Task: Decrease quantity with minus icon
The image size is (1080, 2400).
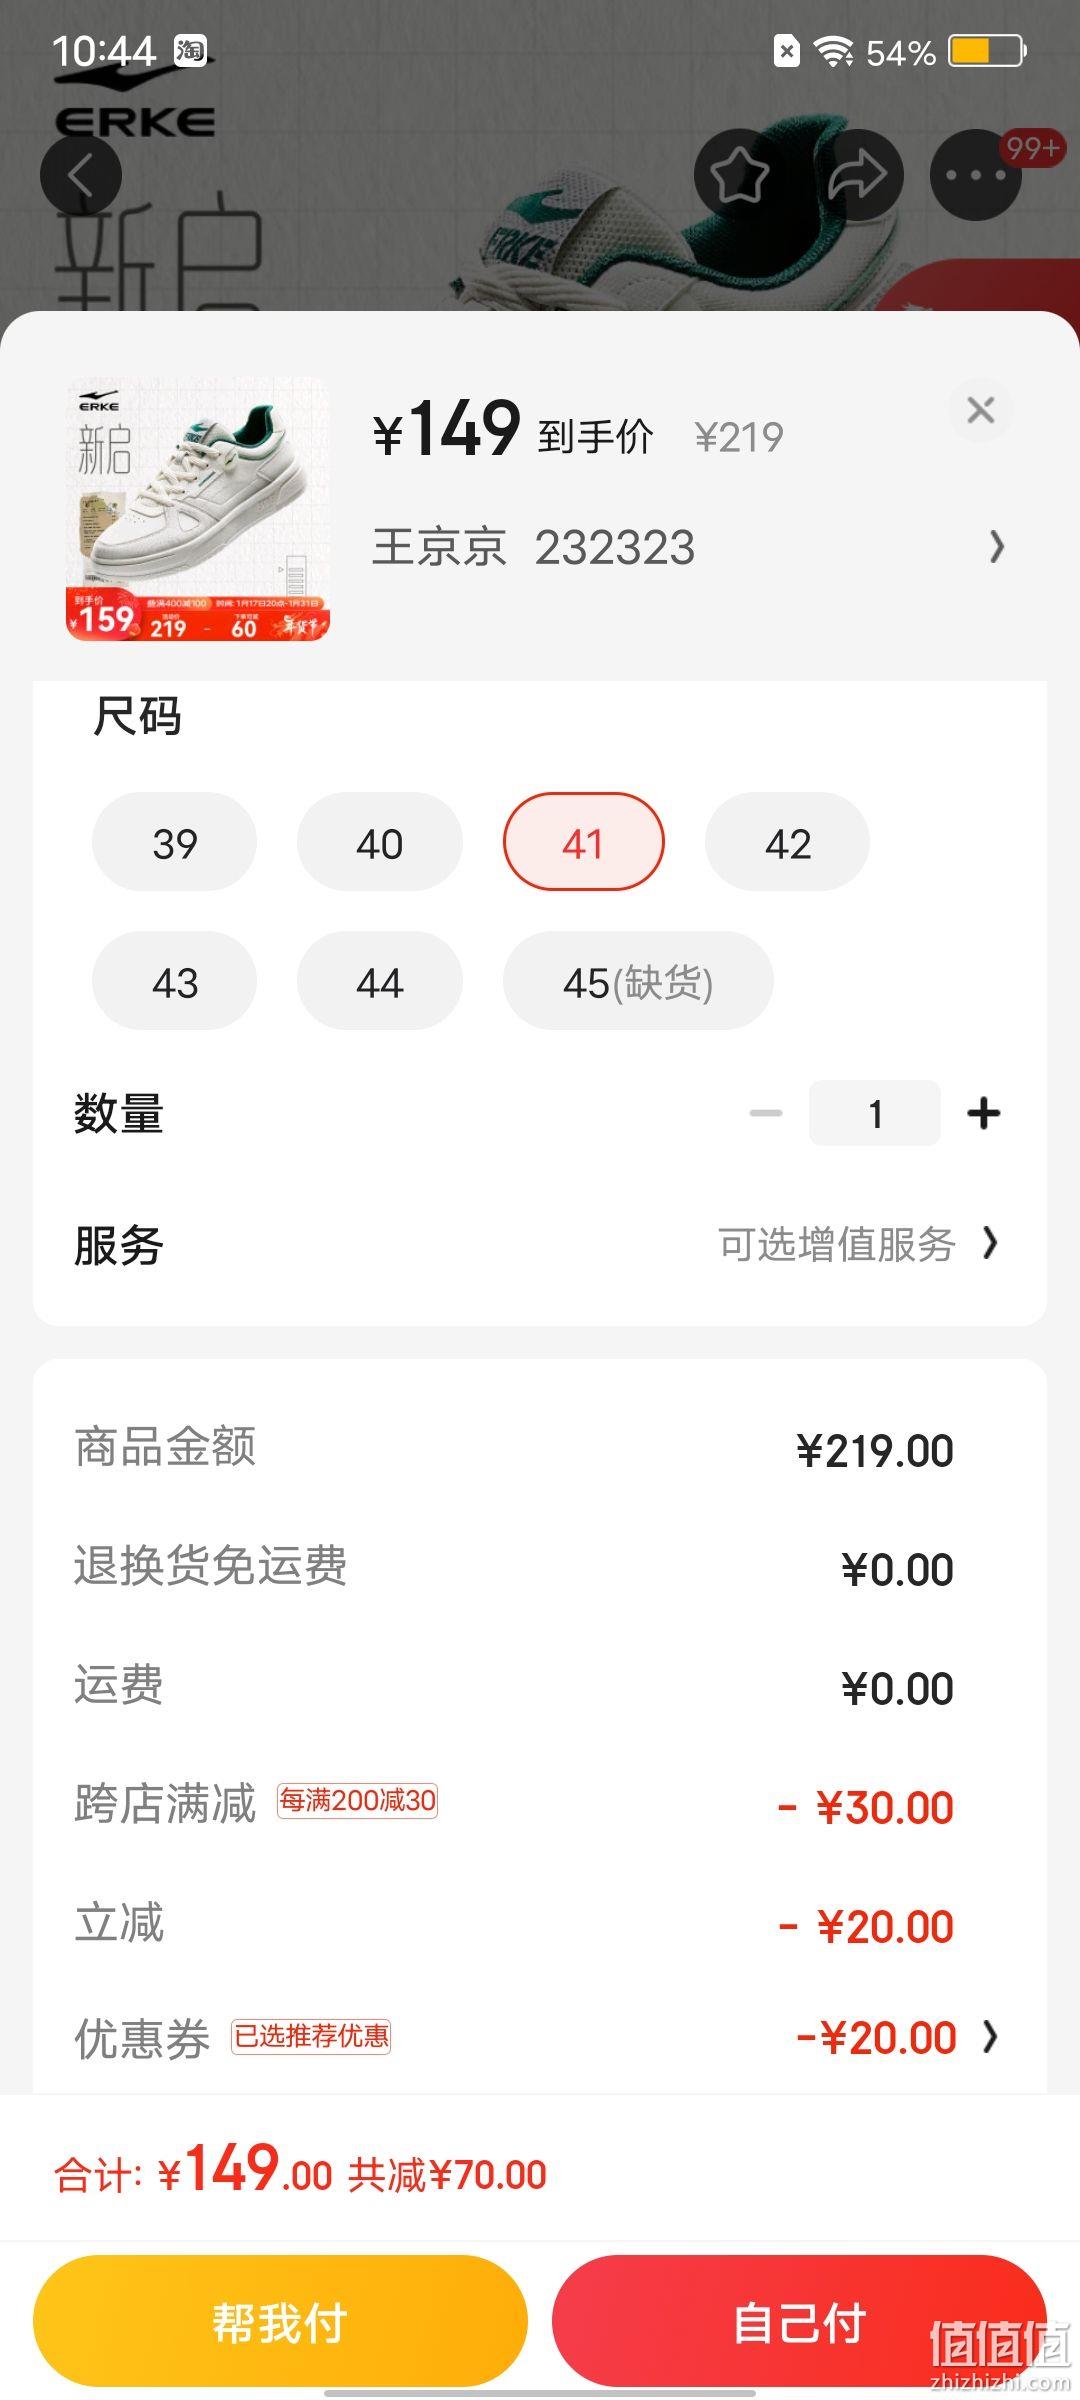Action: (766, 1113)
